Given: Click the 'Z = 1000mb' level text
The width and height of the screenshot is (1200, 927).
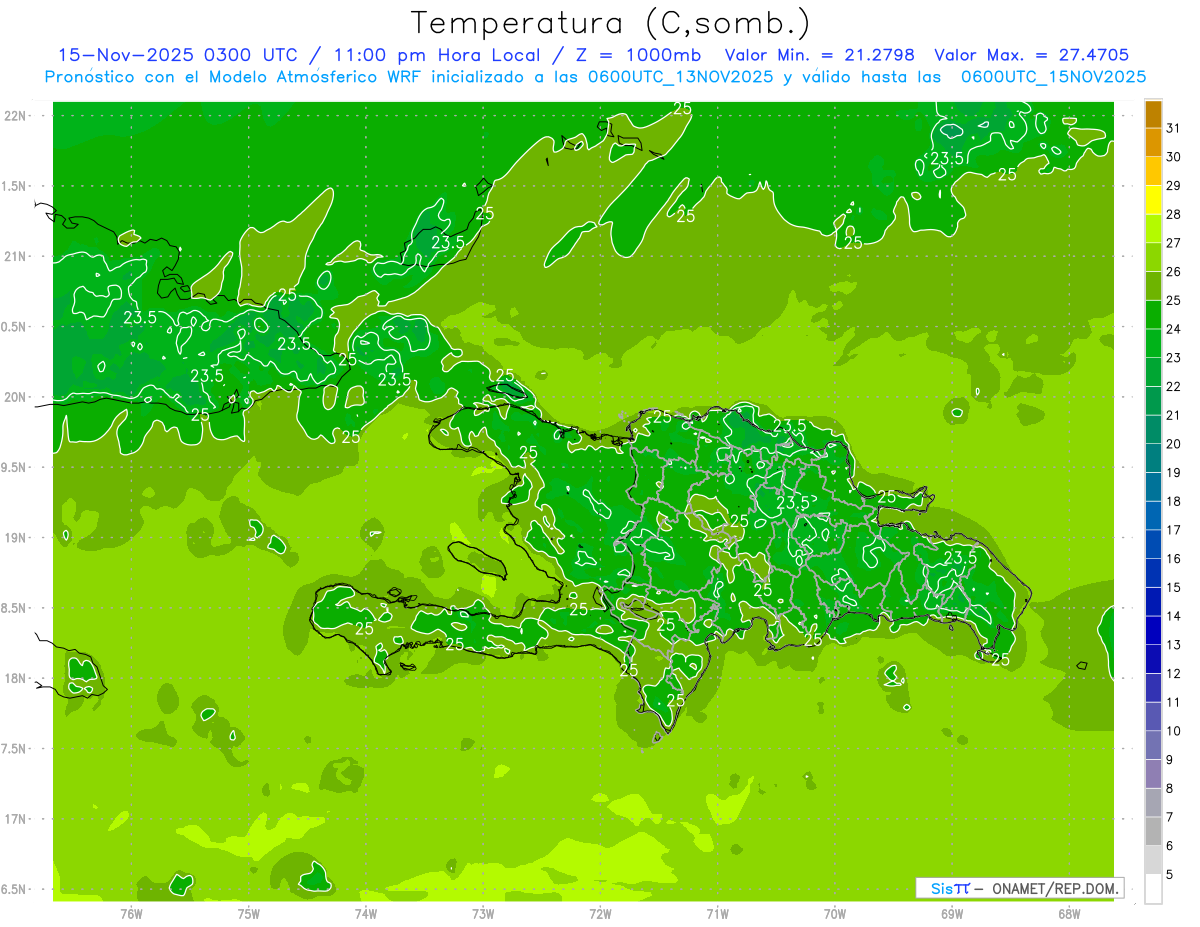Looking at the screenshot, I should point(637,55).
